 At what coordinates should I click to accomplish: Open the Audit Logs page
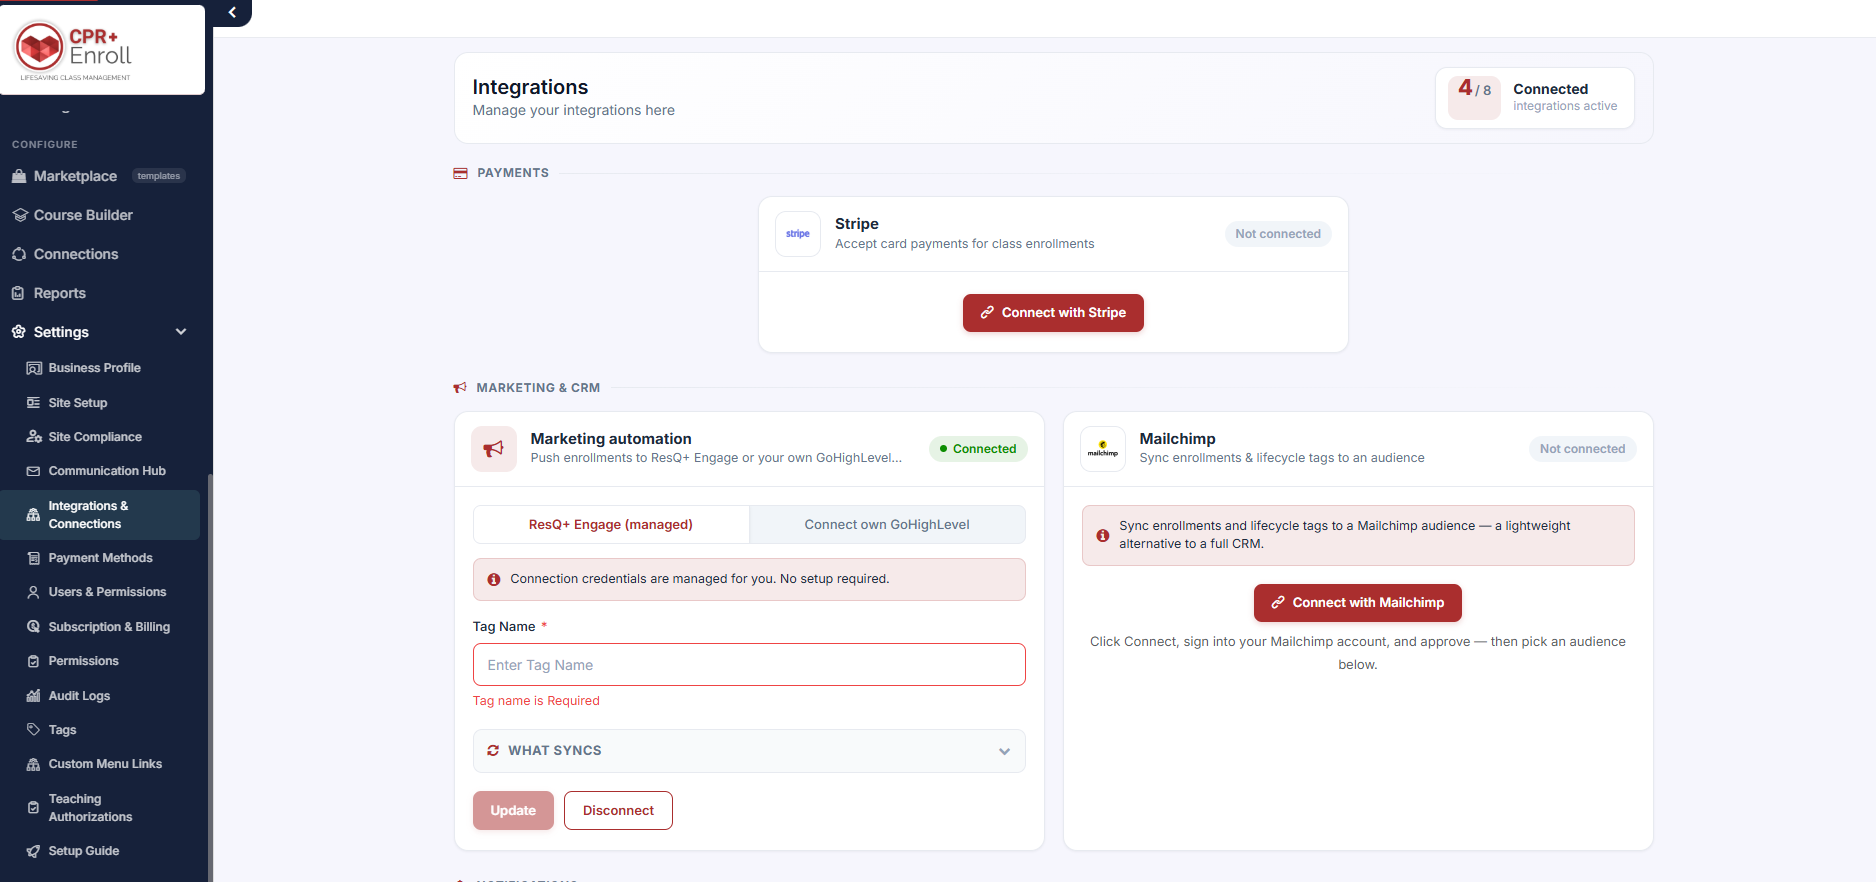click(x=79, y=696)
